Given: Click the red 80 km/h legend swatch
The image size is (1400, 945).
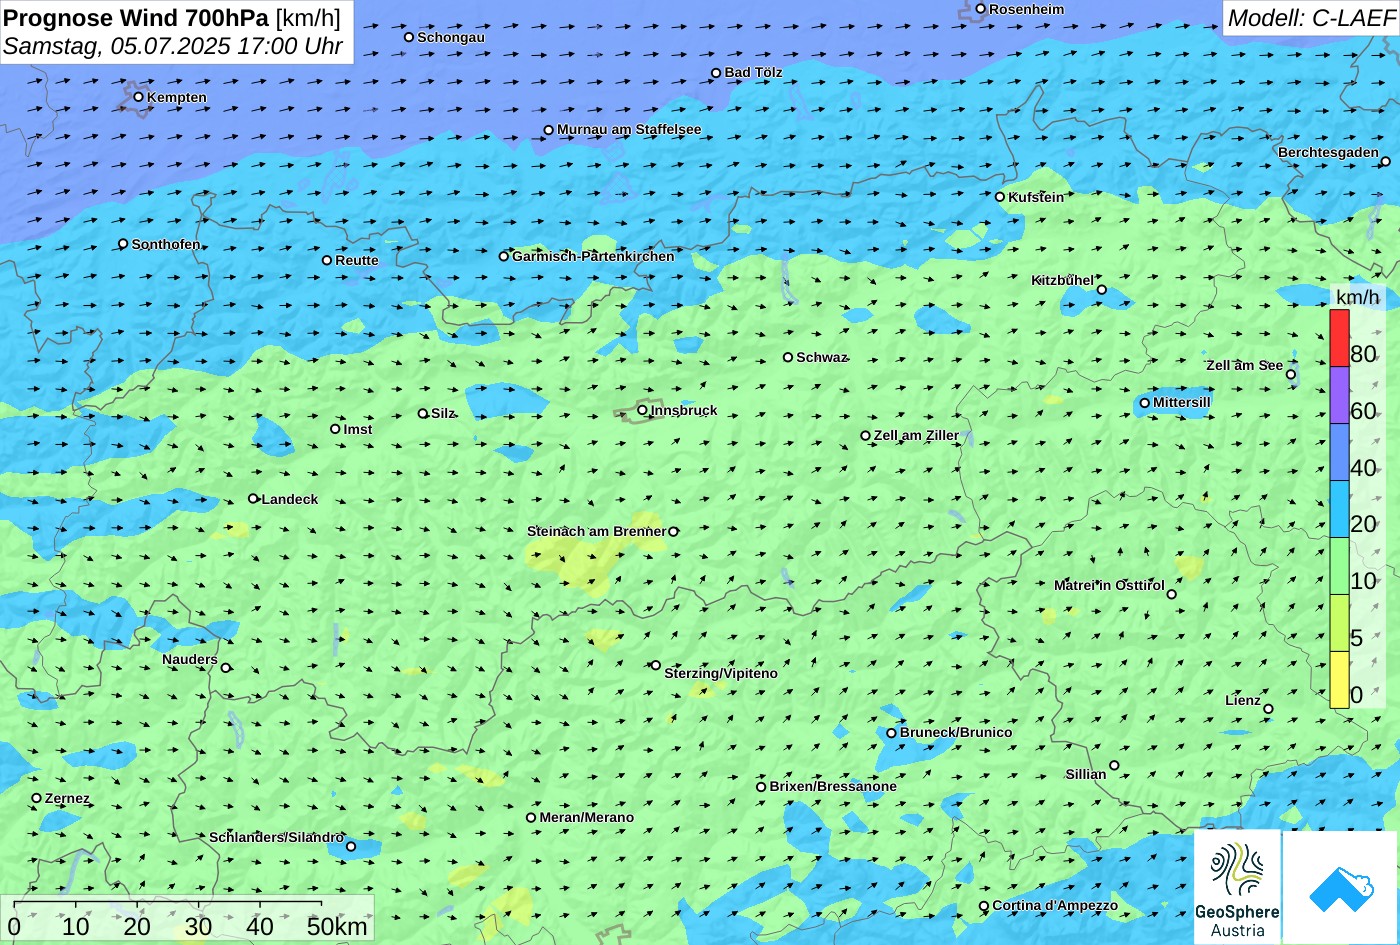Looking at the screenshot, I should (x=1339, y=338).
